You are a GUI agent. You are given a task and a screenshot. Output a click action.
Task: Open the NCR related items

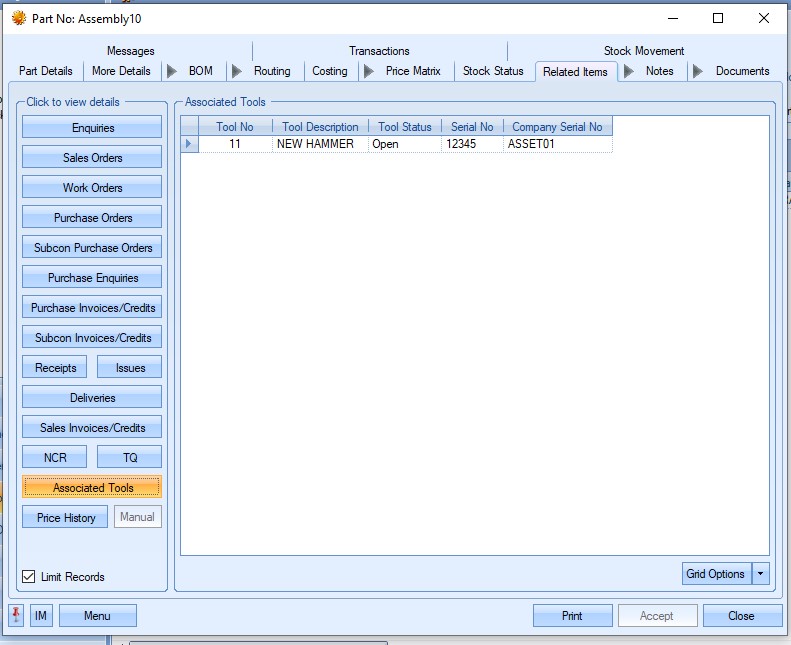55,458
